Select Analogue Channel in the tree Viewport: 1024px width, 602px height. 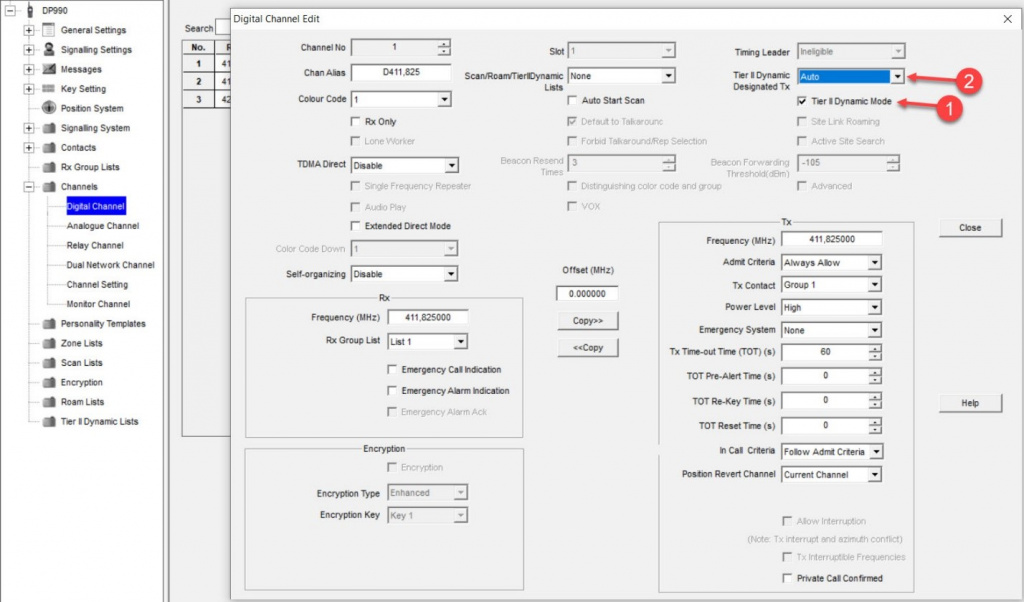103,226
